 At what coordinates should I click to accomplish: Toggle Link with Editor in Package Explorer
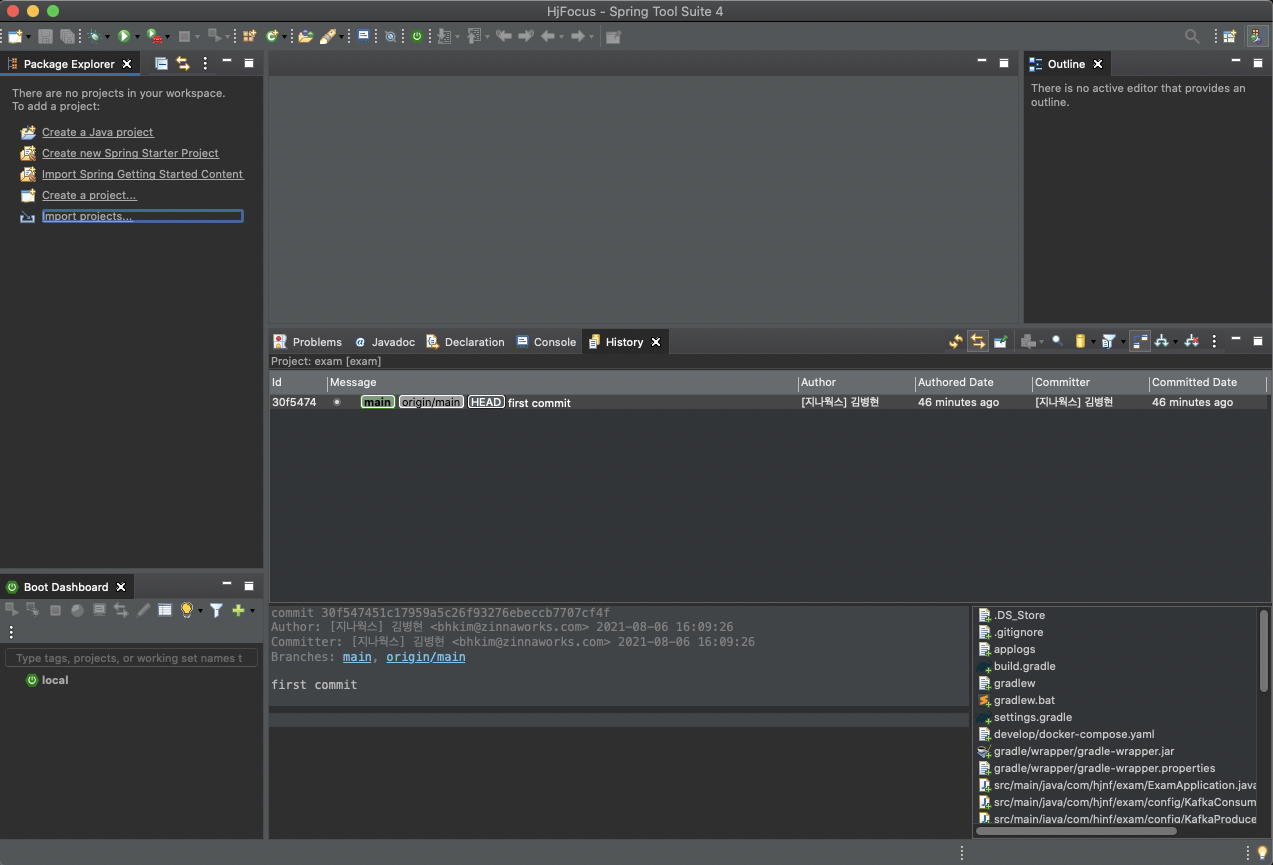click(x=183, y=63)
